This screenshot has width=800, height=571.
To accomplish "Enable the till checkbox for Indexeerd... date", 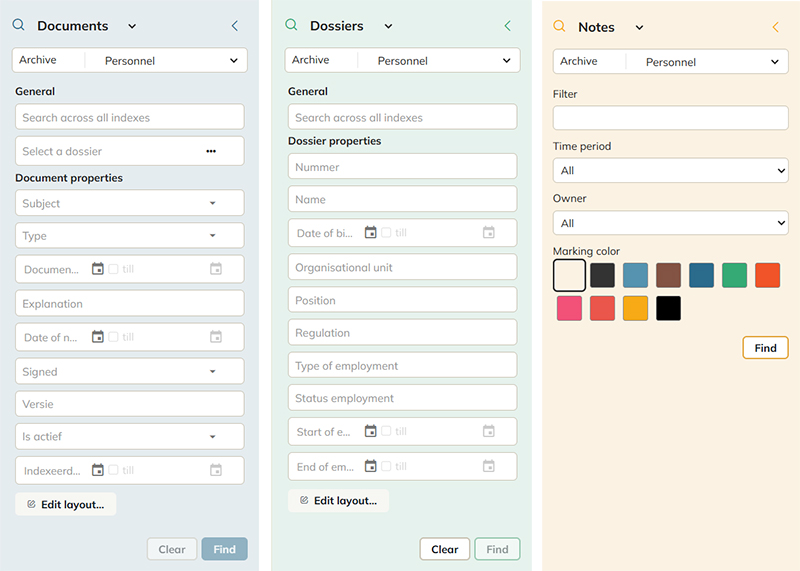I will click(113, 470).
